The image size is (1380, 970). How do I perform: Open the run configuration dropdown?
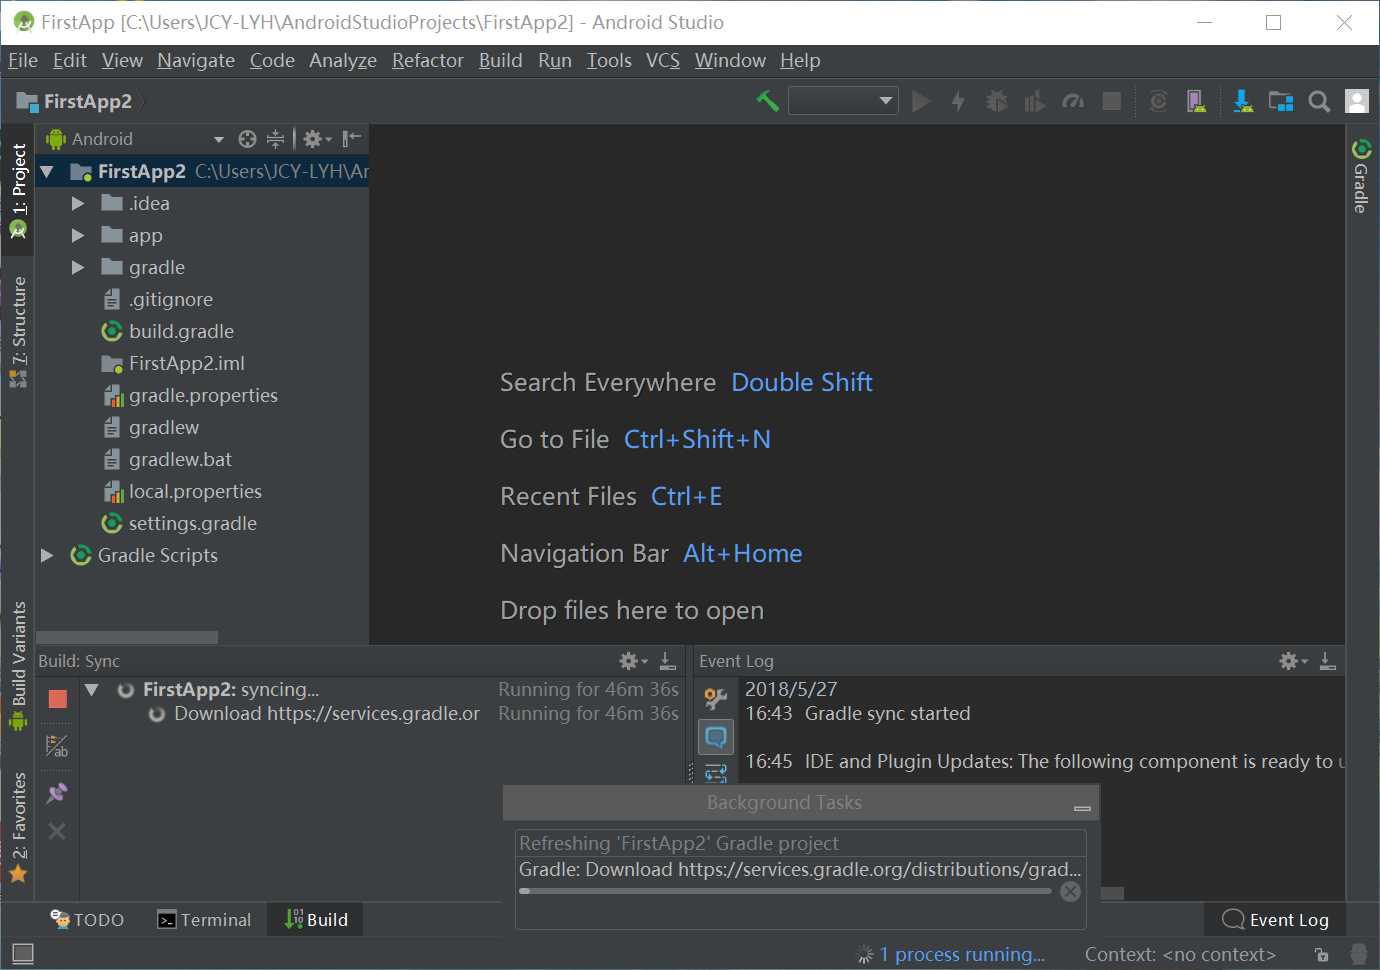[x=843, y=101]
